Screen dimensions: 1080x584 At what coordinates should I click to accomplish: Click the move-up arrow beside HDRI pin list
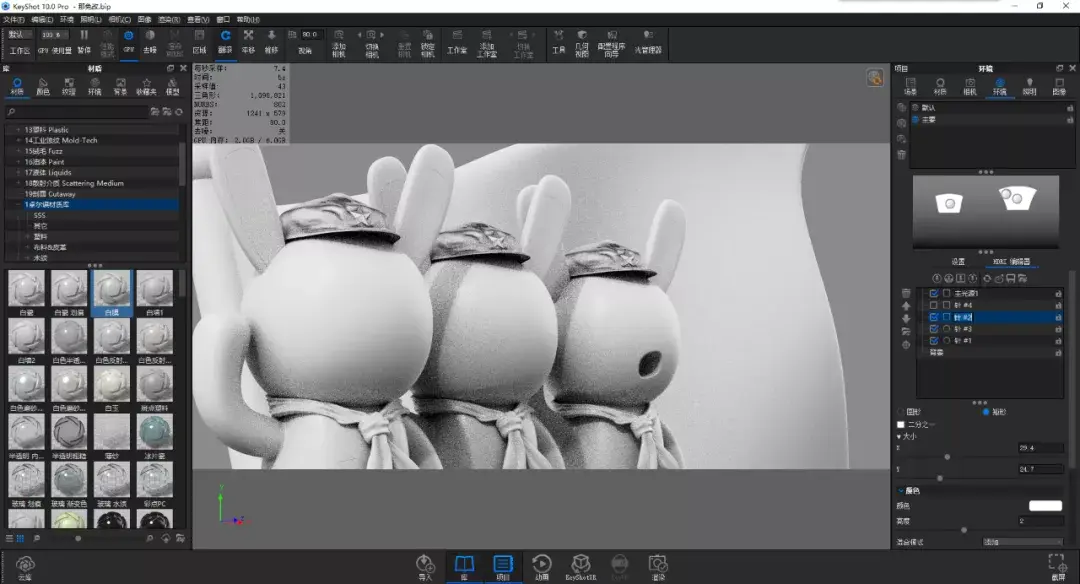[906, 306]
